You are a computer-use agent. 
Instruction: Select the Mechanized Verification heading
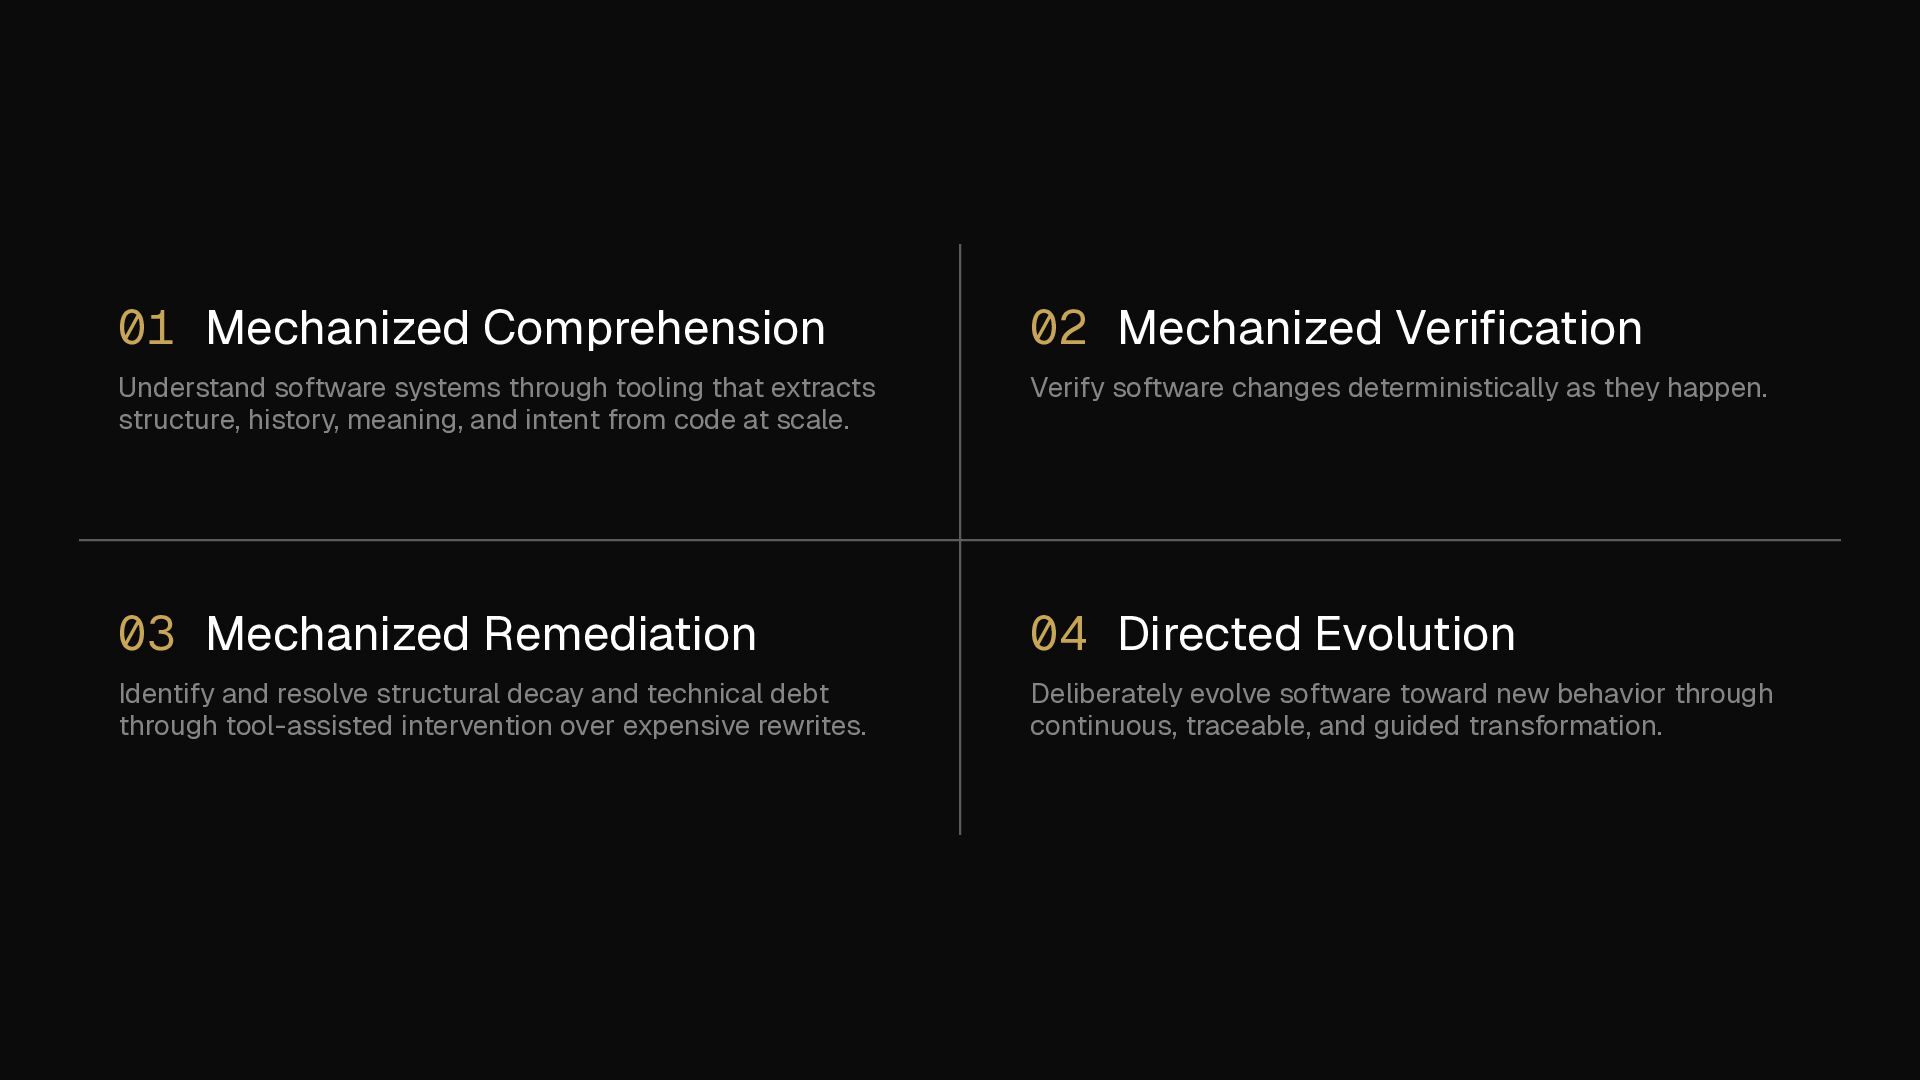1379,328
